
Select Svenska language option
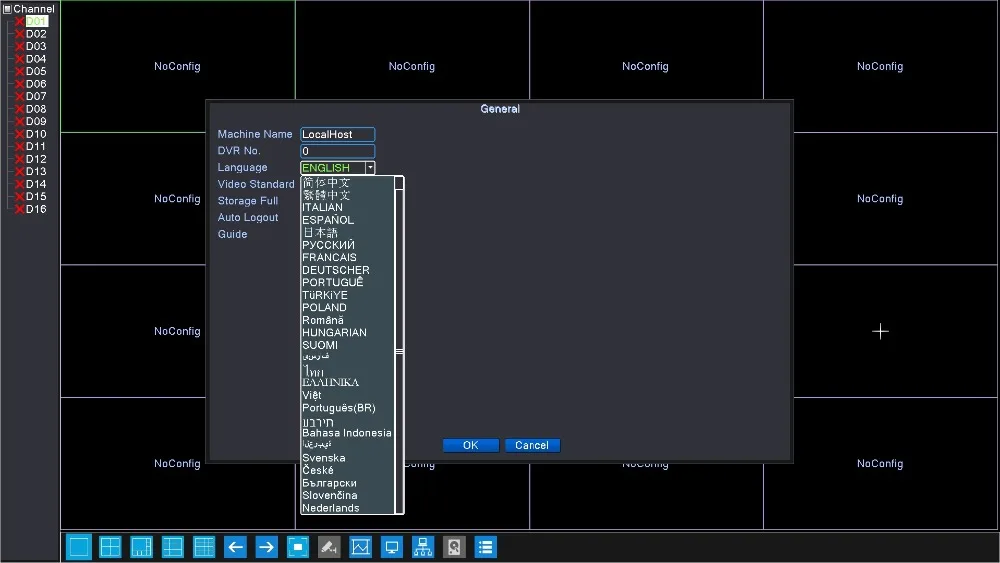[323, 458]
